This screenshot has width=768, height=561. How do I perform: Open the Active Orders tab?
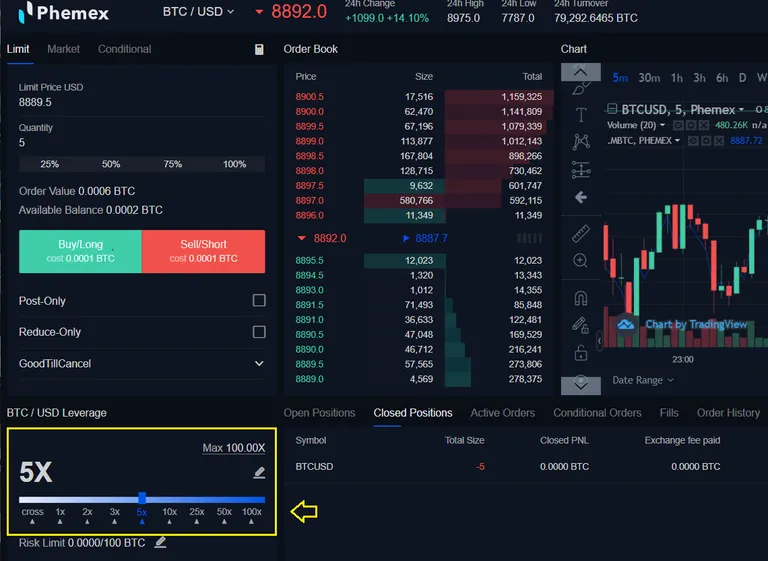[503, 413]
